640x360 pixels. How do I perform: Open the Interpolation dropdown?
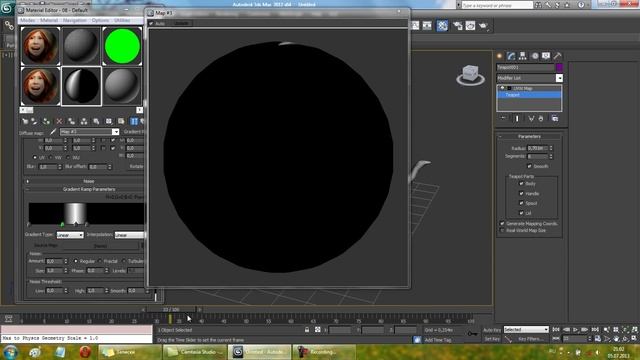tap(129, 235)
